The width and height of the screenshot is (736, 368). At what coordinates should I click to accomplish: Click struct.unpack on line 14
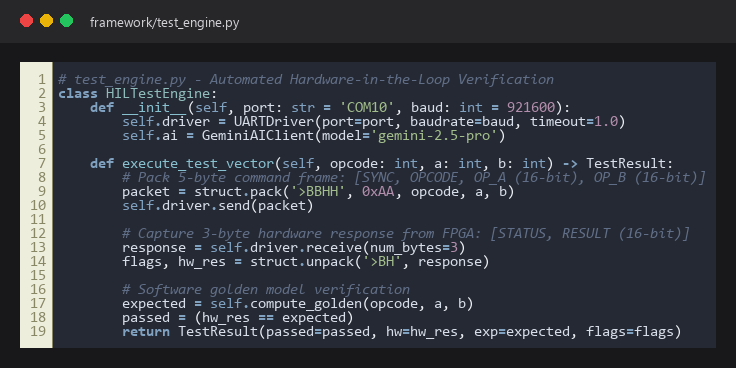[302, 261]
